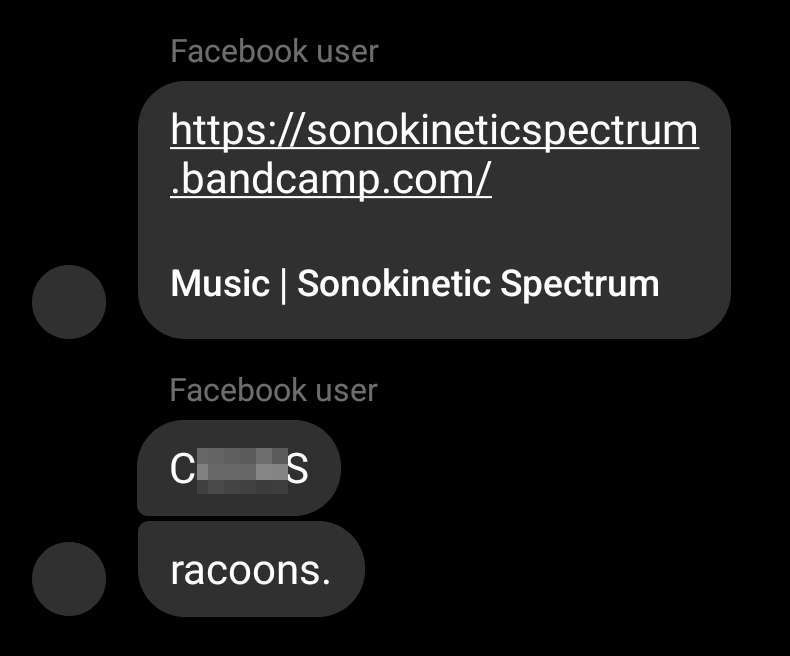Image resolution: width=790 pixels, height=656 pixels.
Task: Click the pixelated part of the censored message
Action: coord(242,469)
